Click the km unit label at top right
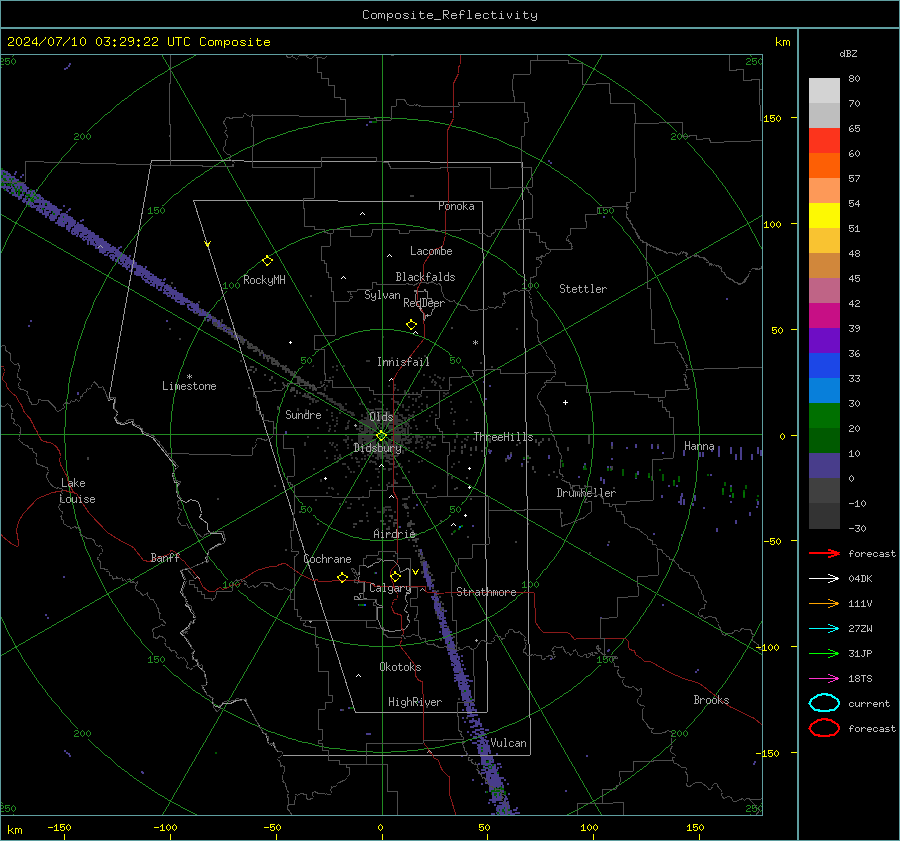This screenshot has width=900, height=841. (782, 42)
